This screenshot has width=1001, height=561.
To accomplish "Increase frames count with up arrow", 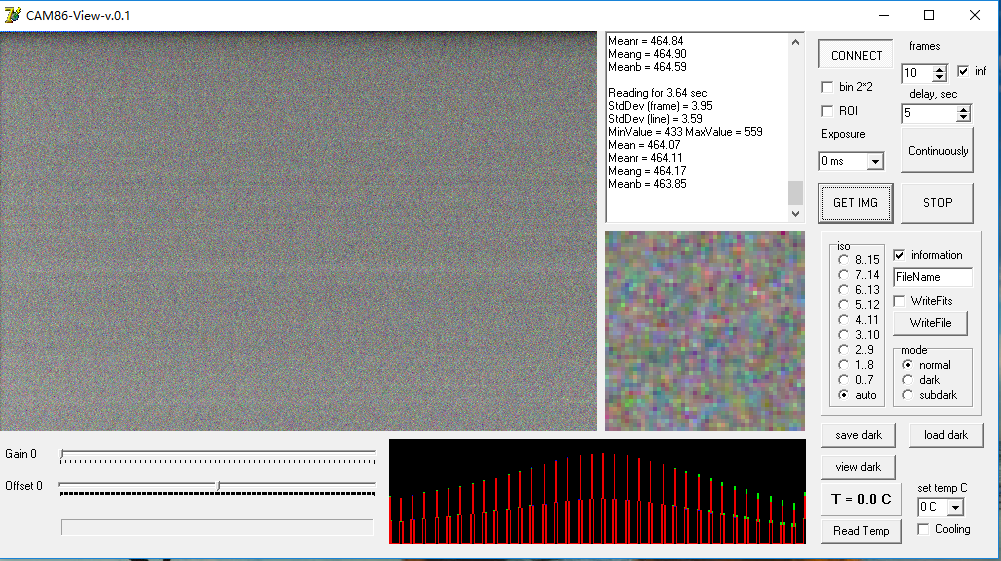I will coord(939,69).
